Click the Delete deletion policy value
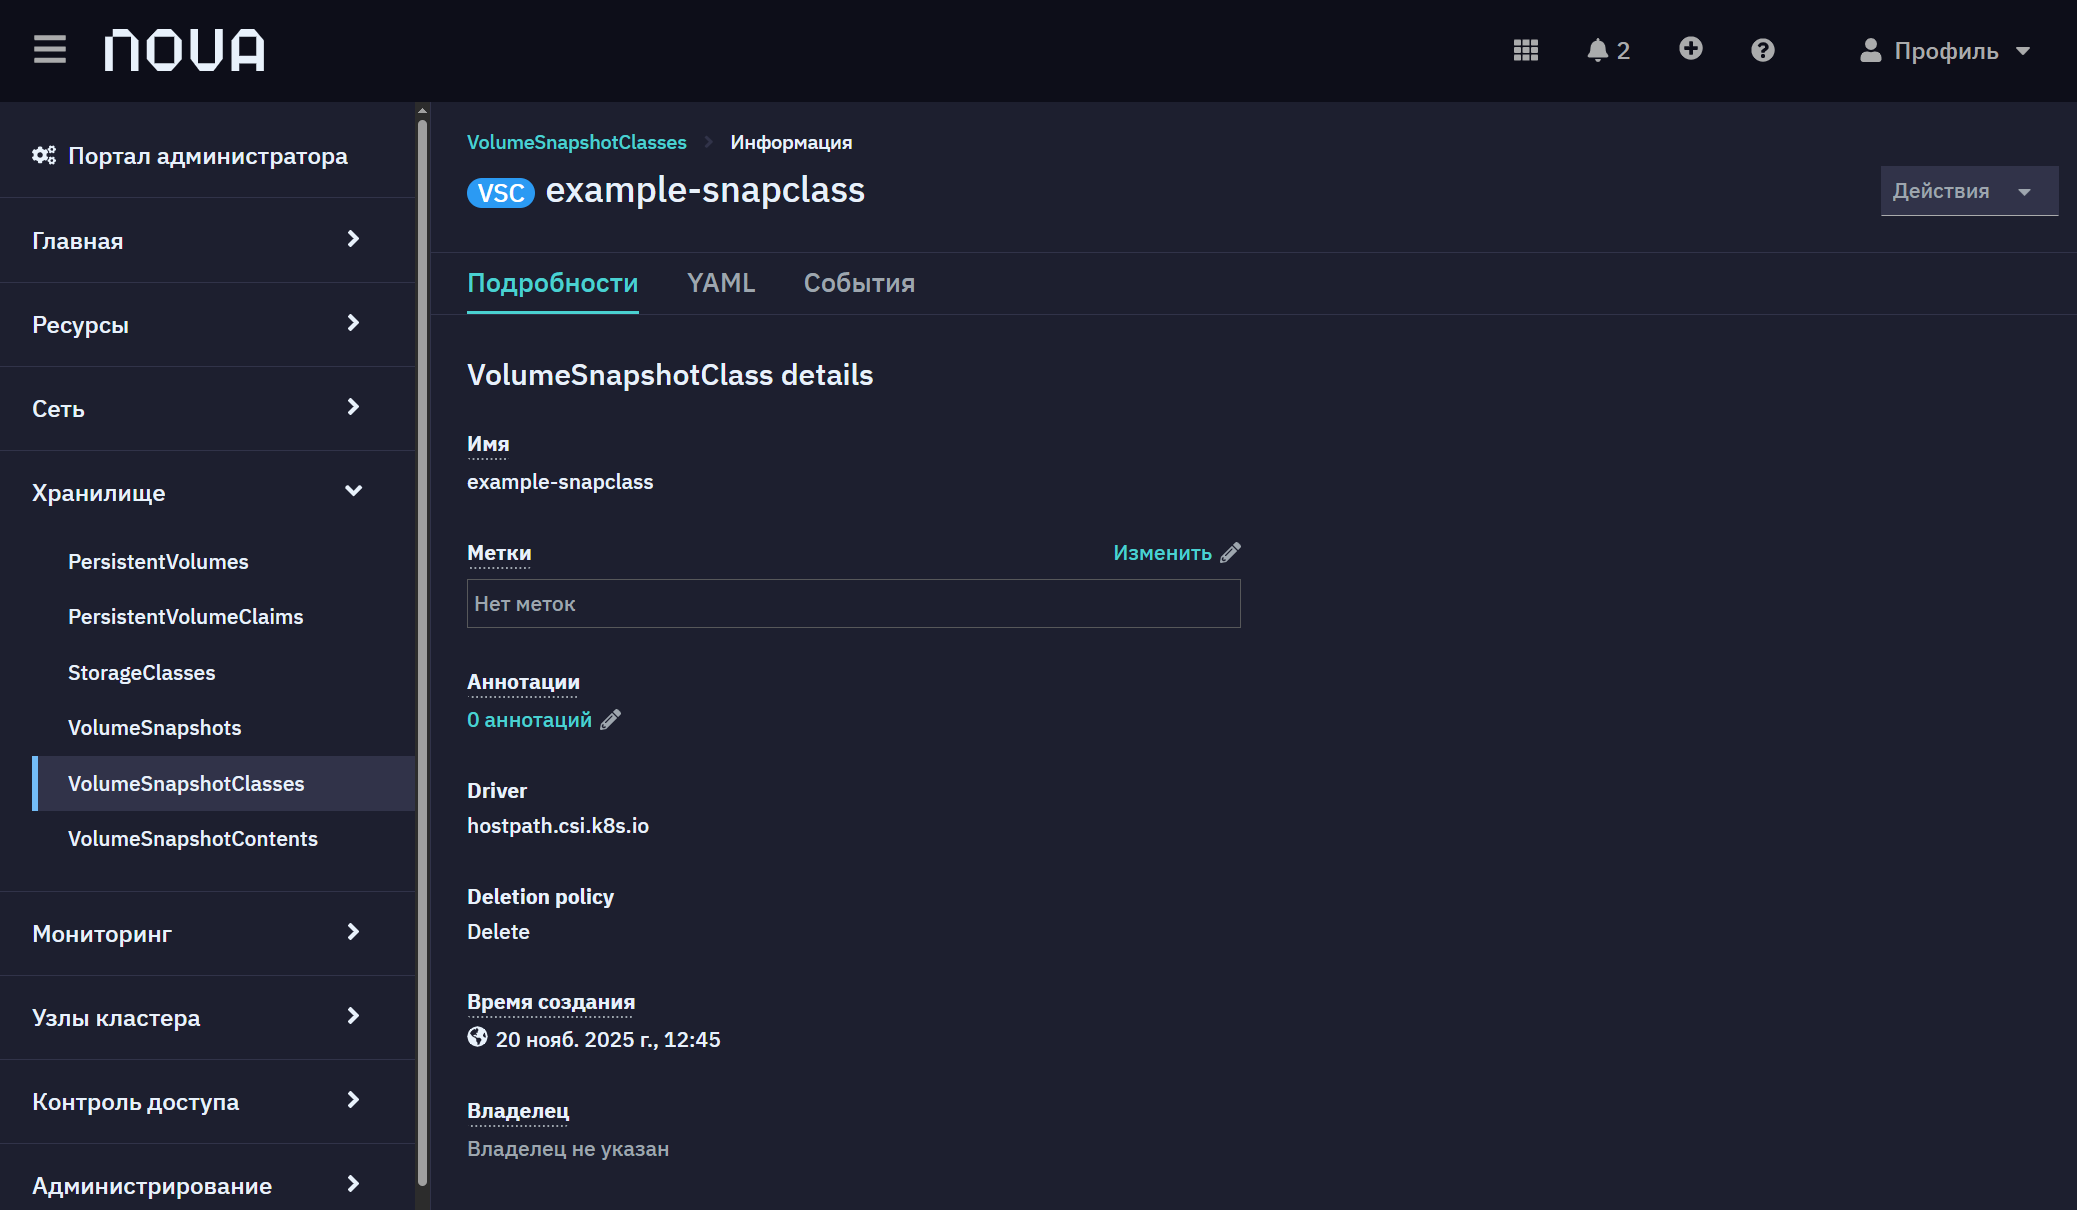2077x1210 pixels. [498, 931]
